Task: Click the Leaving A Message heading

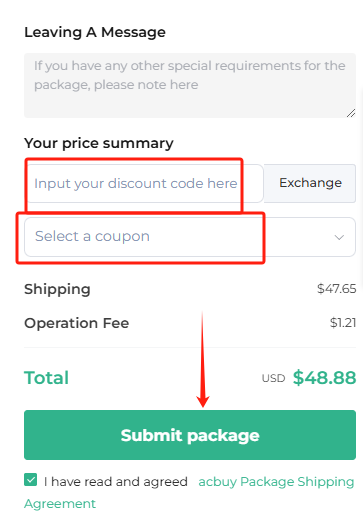Action: coord(95,33)
